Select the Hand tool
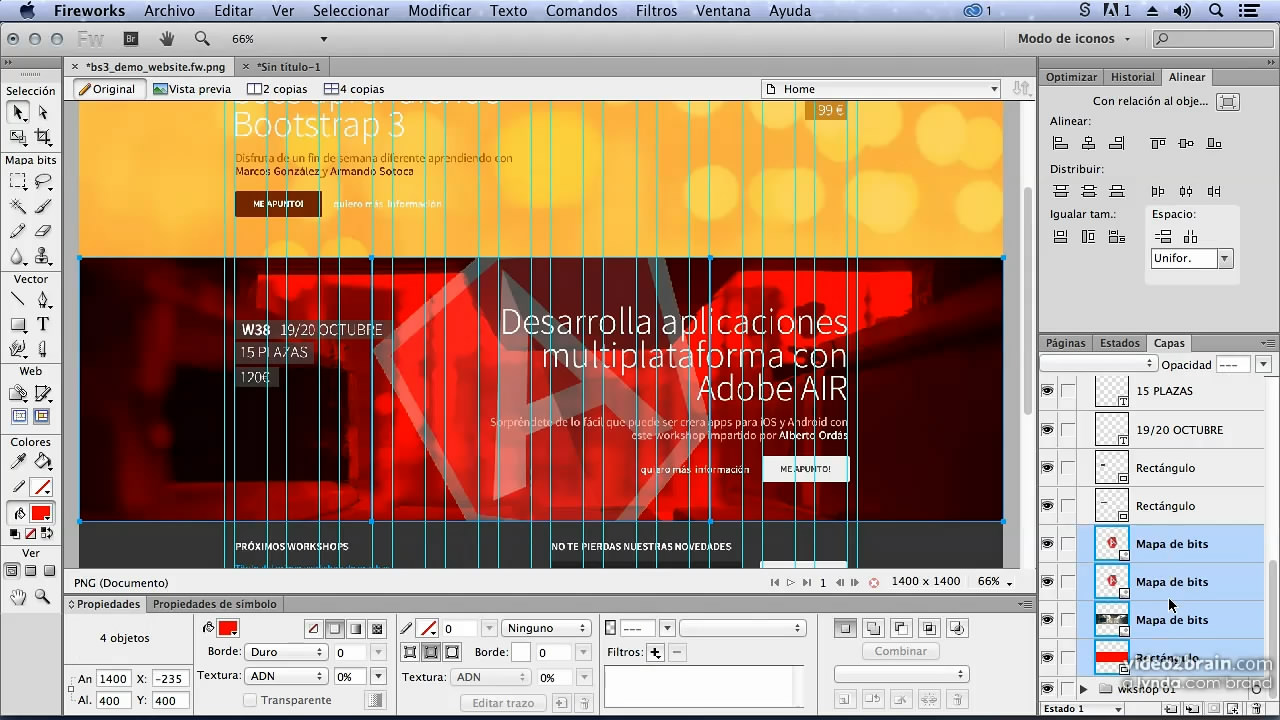Viewport: 1280px width, 720px height. click(19, 597)
